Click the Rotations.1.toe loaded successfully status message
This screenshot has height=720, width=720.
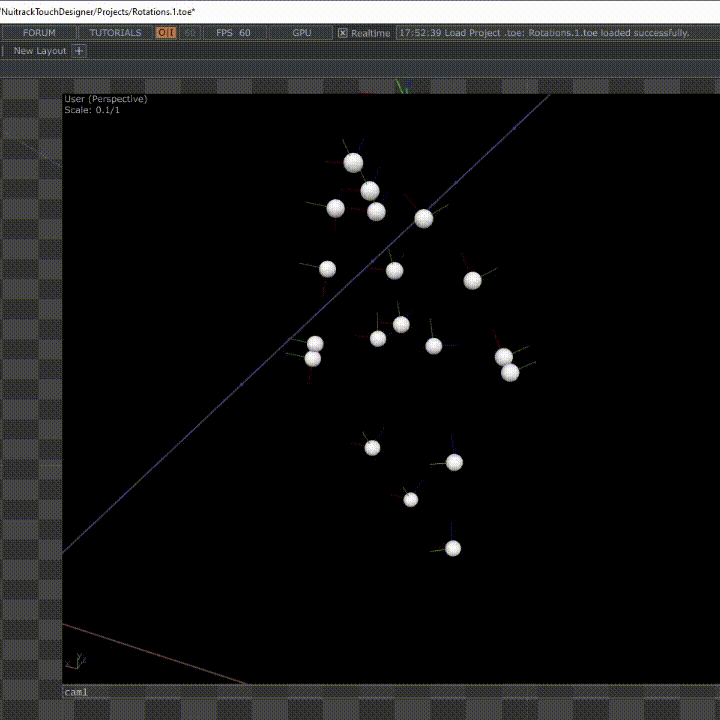tap(544, 33)
